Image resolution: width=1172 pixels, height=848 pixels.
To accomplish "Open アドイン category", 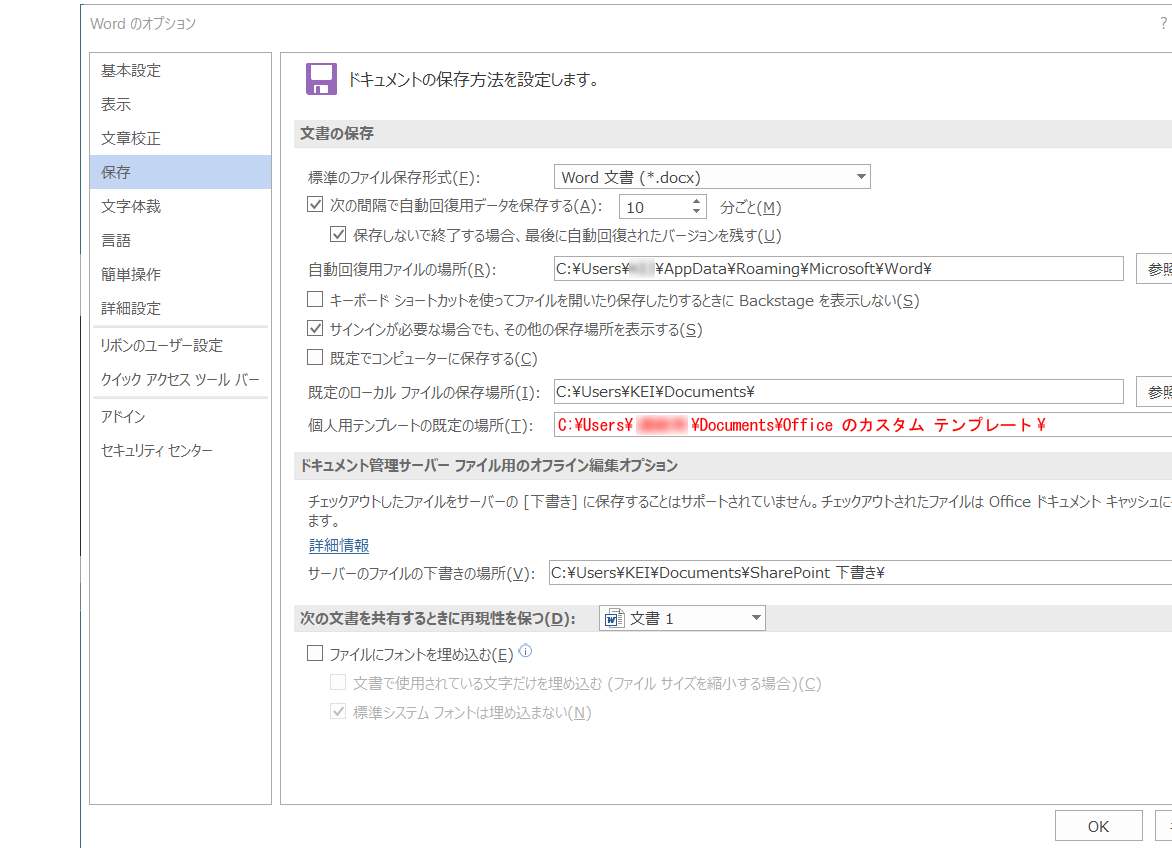I will [180, 416].
